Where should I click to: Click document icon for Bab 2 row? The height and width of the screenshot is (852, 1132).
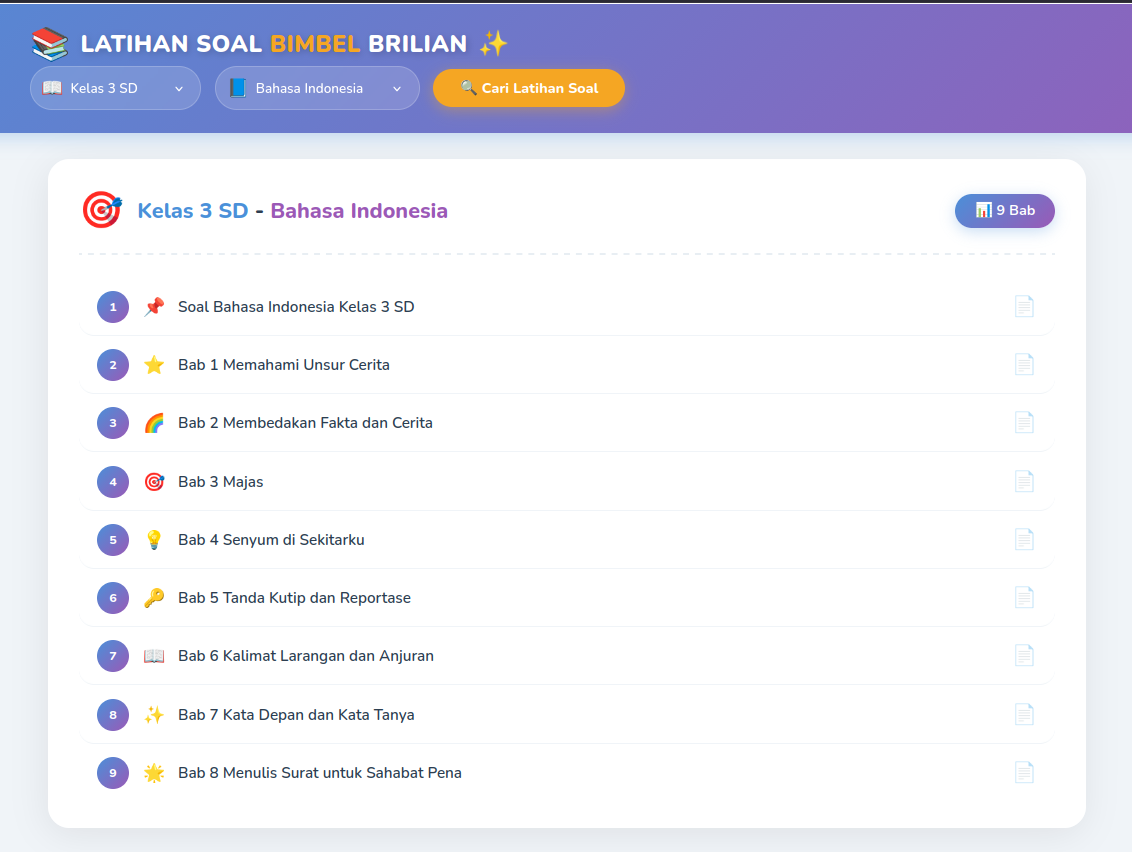click(x=1024, y=422)
